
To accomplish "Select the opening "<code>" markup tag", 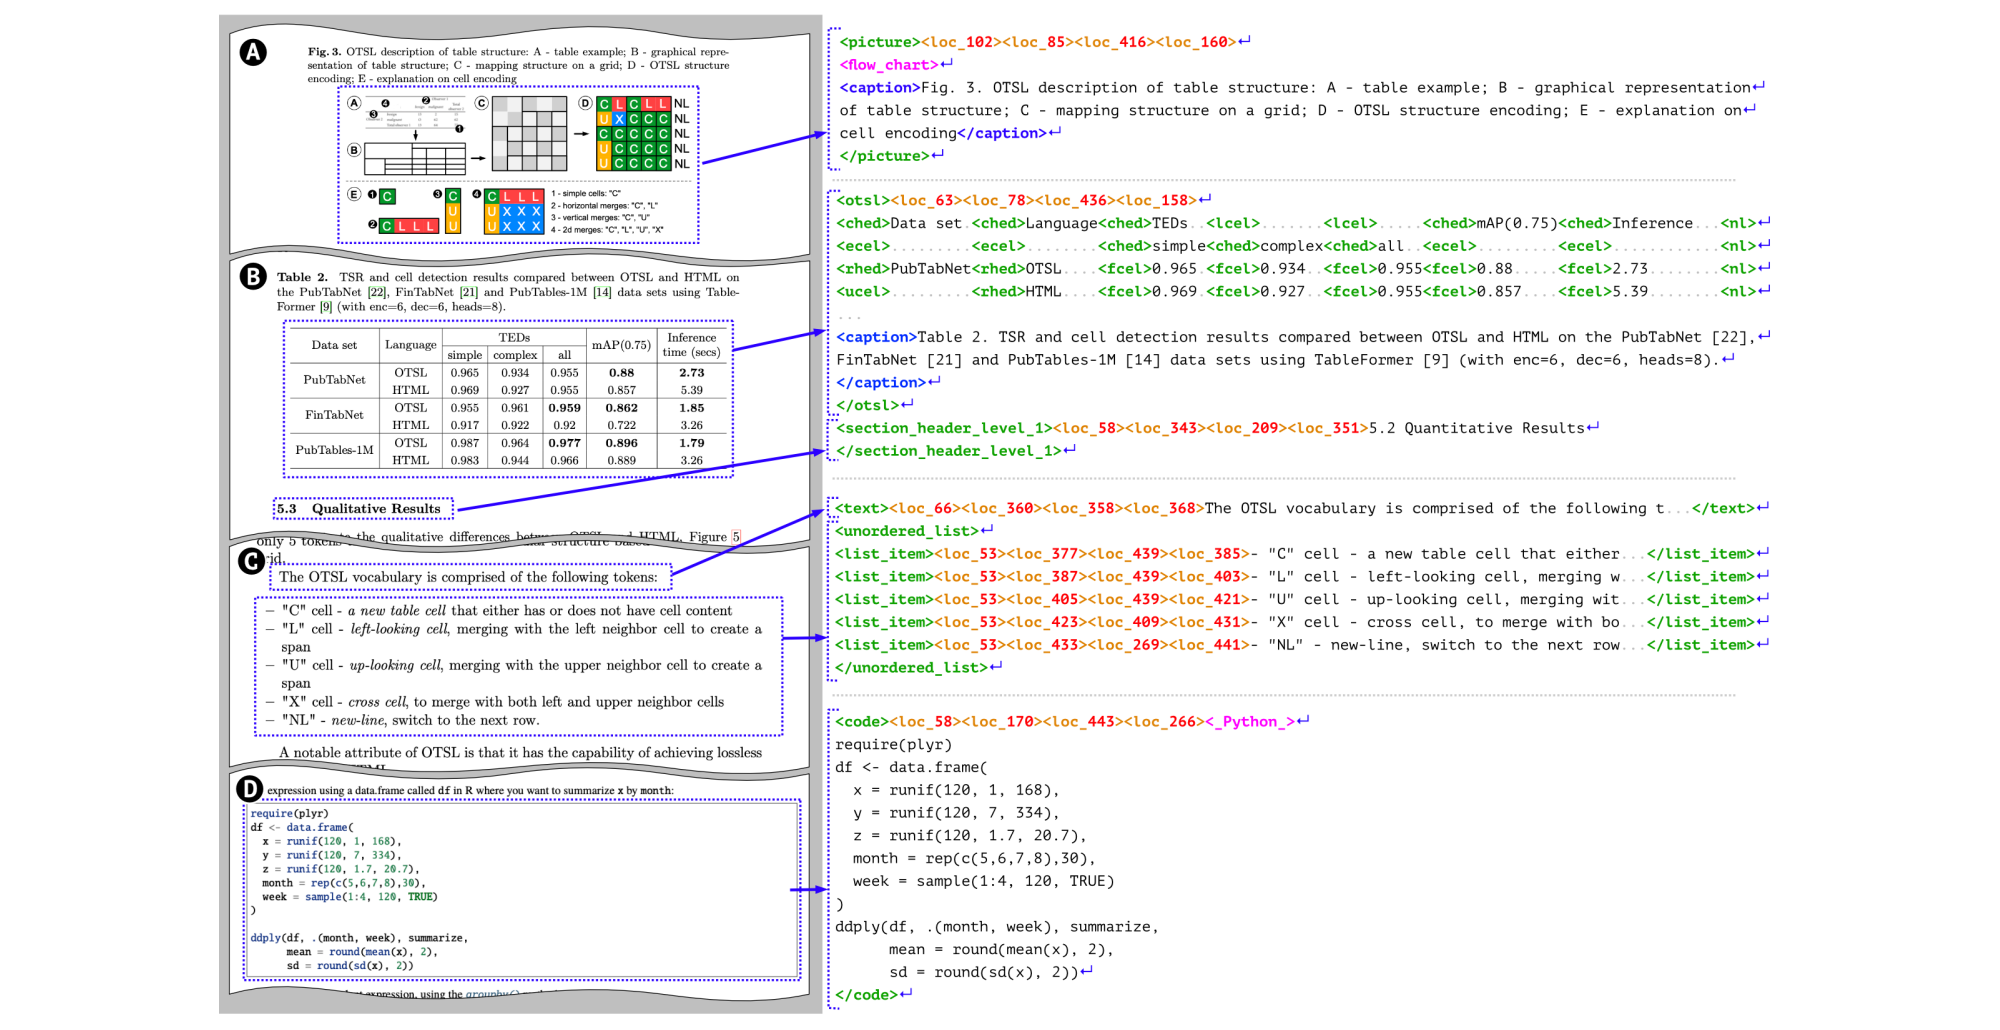I will 862,722.
